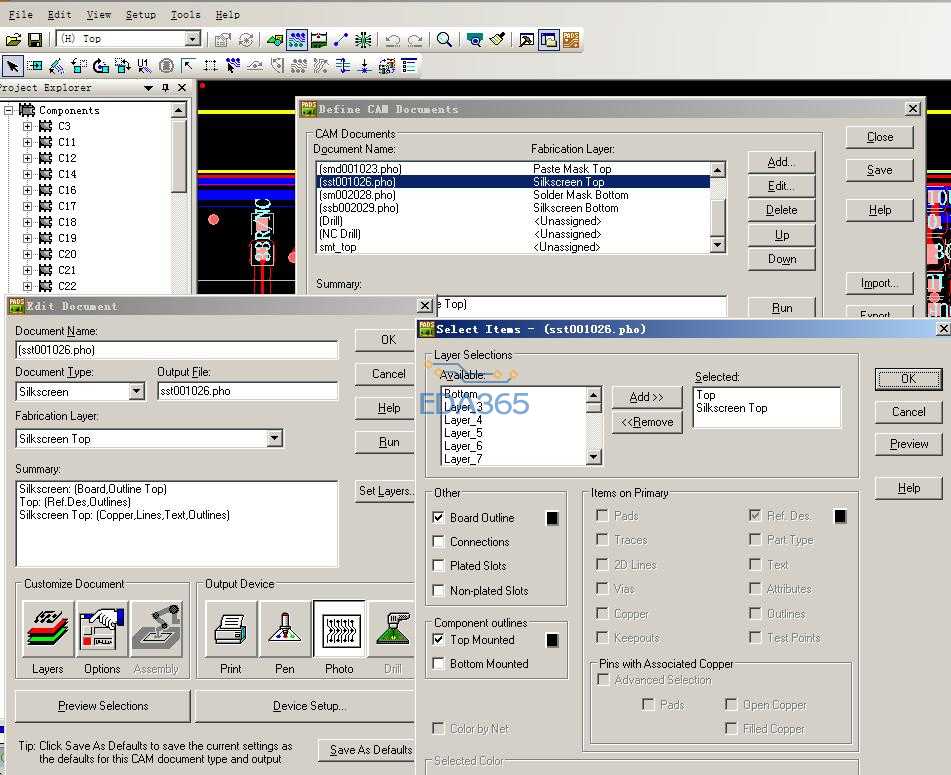Select the Pen output device
The image size is (951, 775).
click(x=285, y=629)
